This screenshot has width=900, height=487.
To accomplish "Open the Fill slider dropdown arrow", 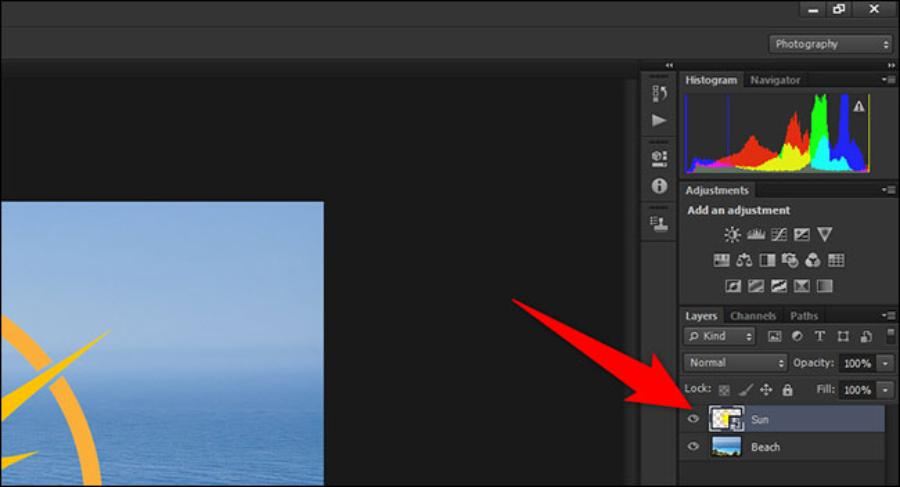I will pos(886,390).
